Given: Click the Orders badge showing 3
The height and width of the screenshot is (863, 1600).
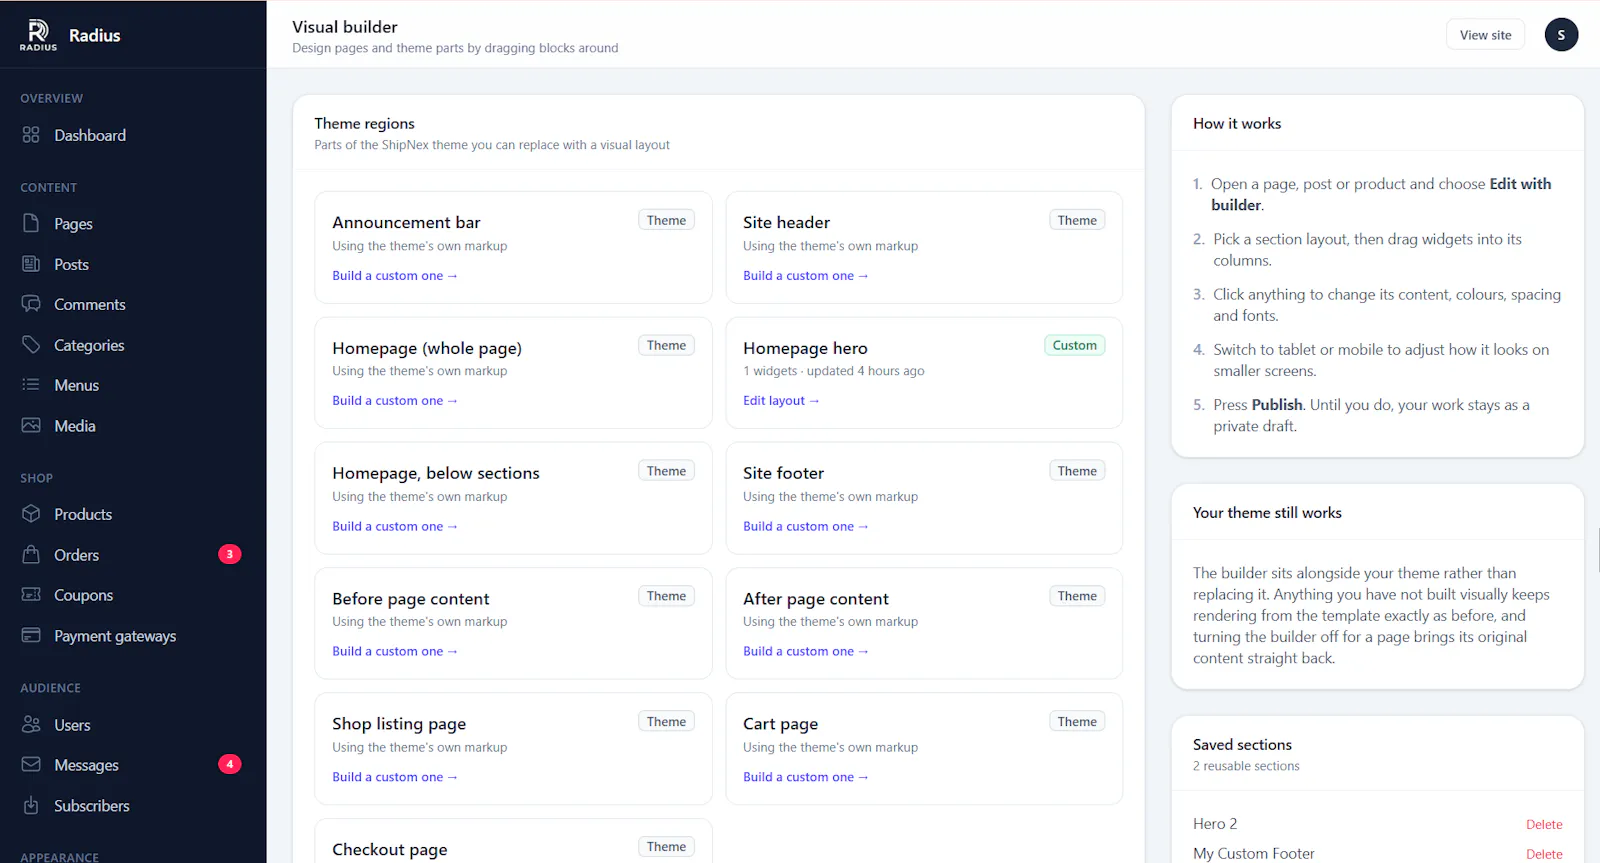Looking at the screenshot, I should (230, 554).
